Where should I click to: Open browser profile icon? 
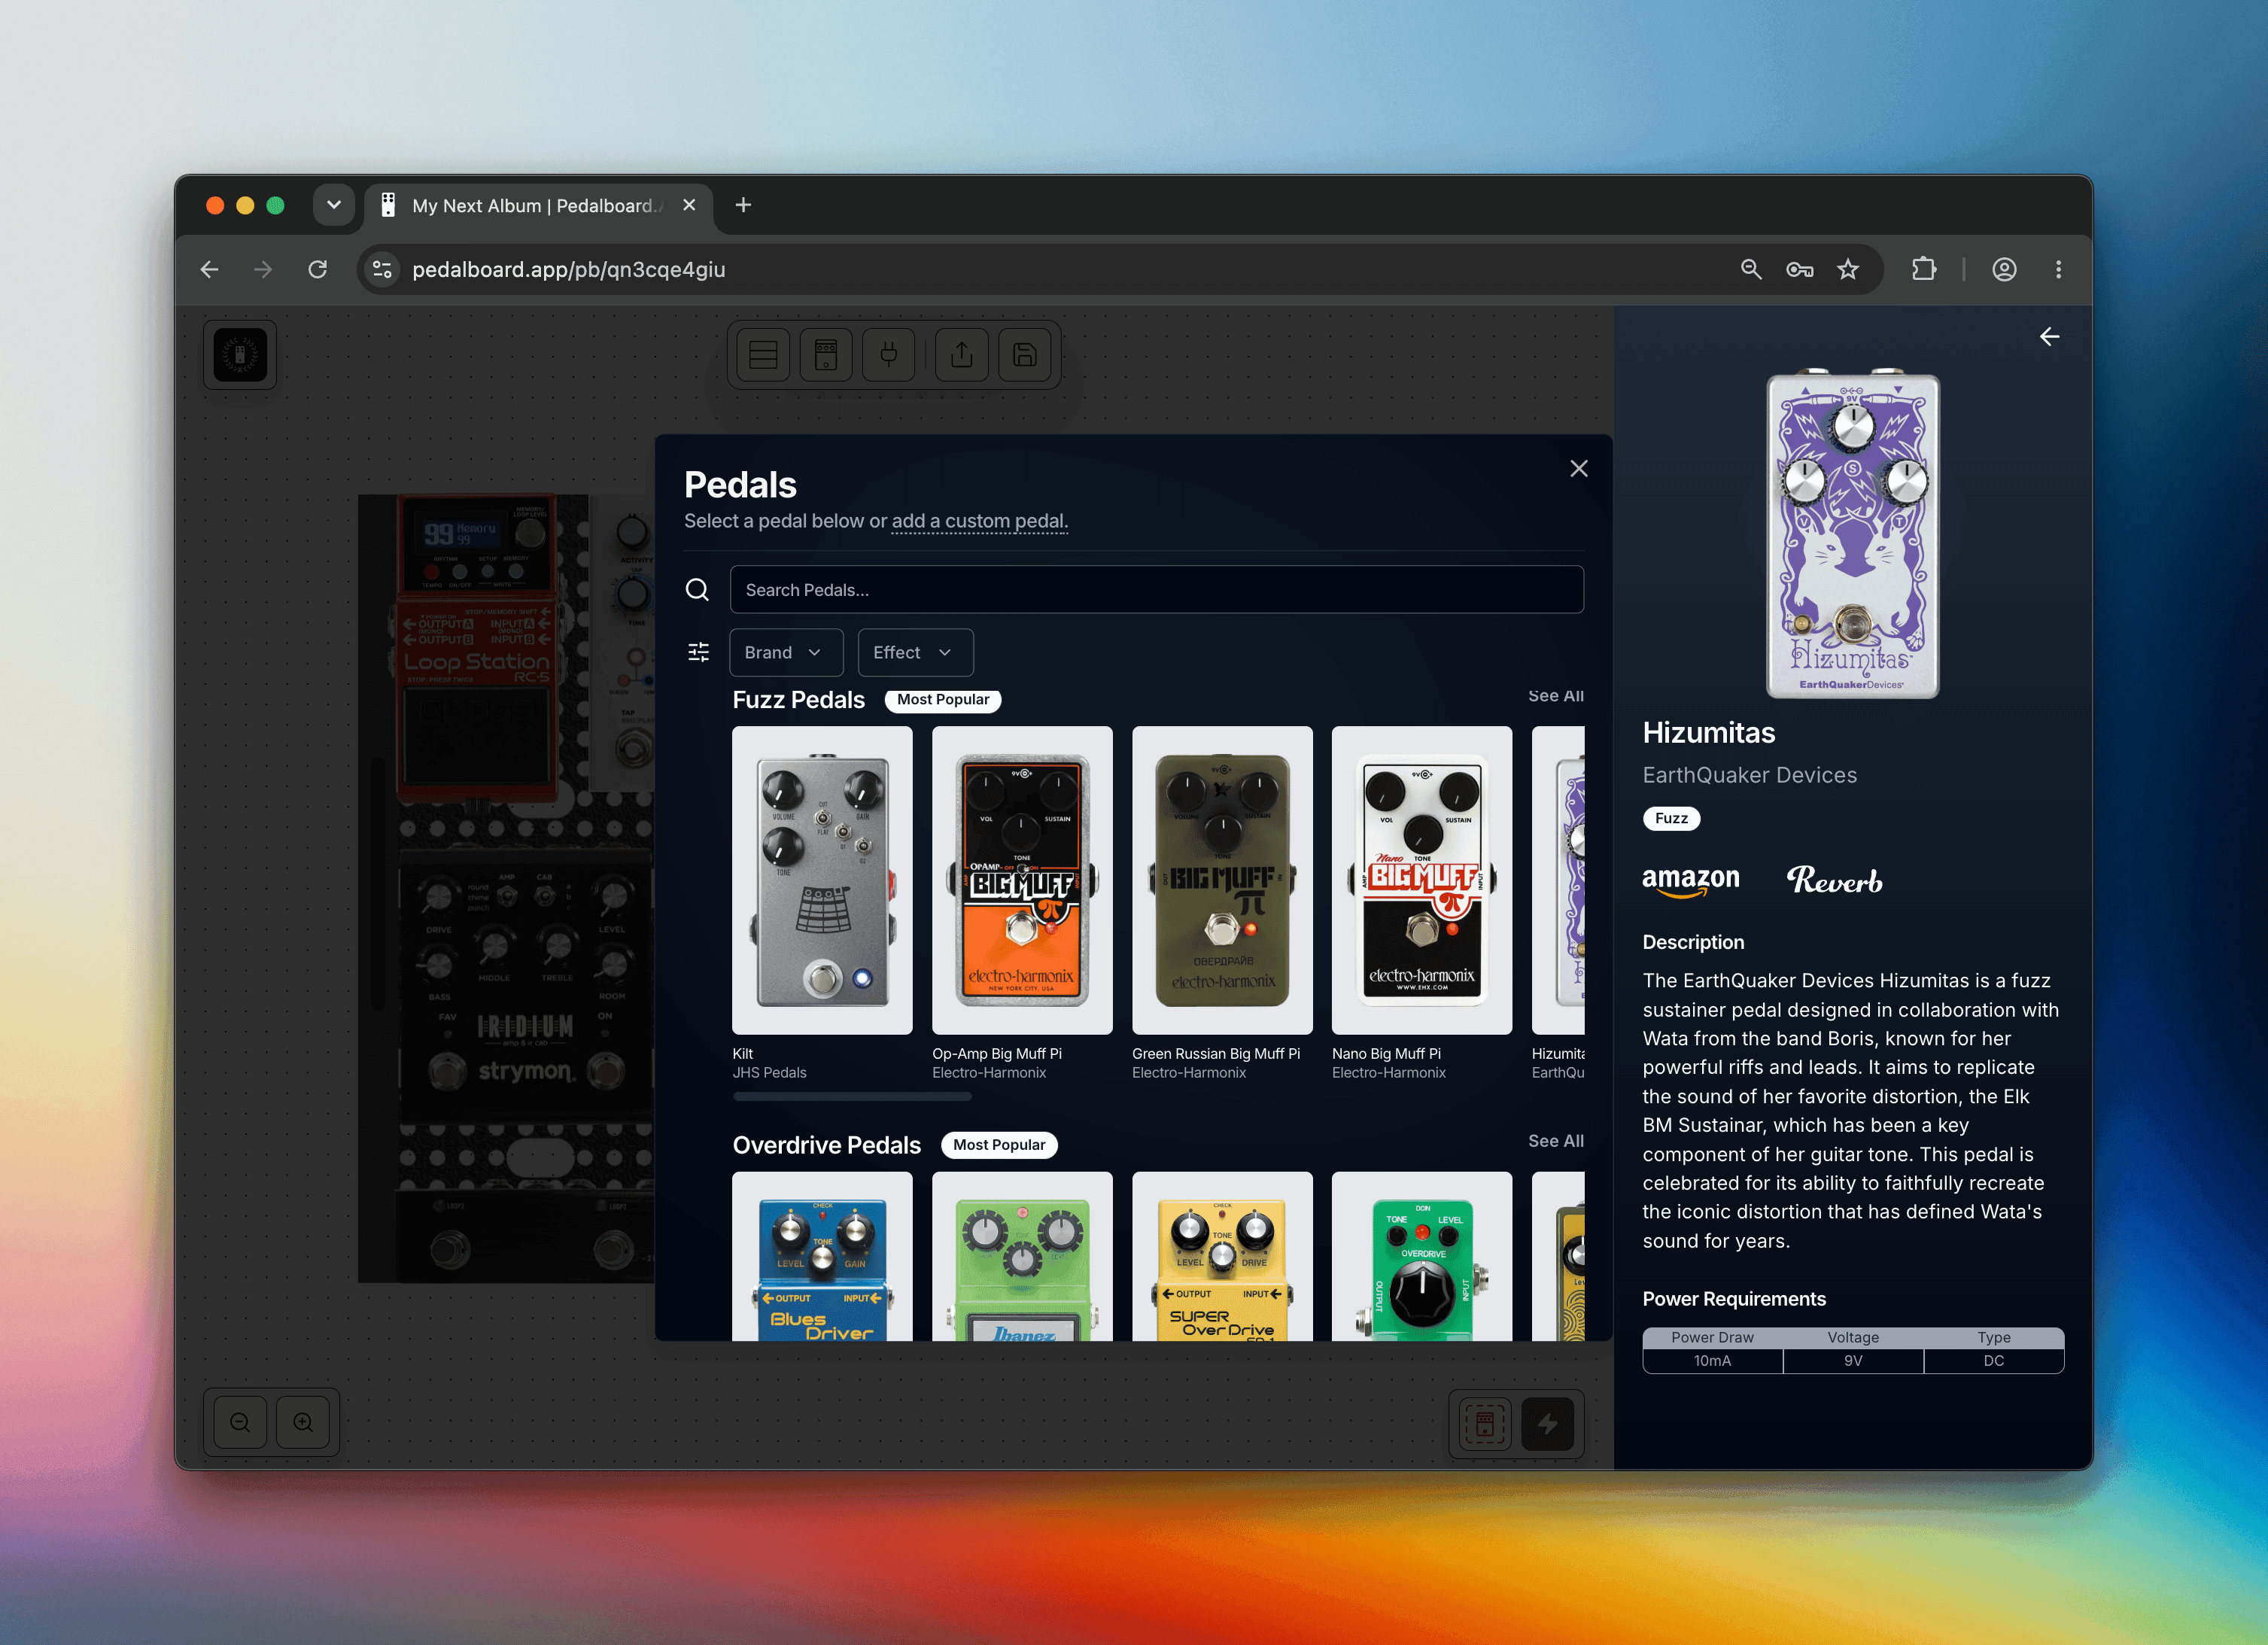[x=2004, y=270]
